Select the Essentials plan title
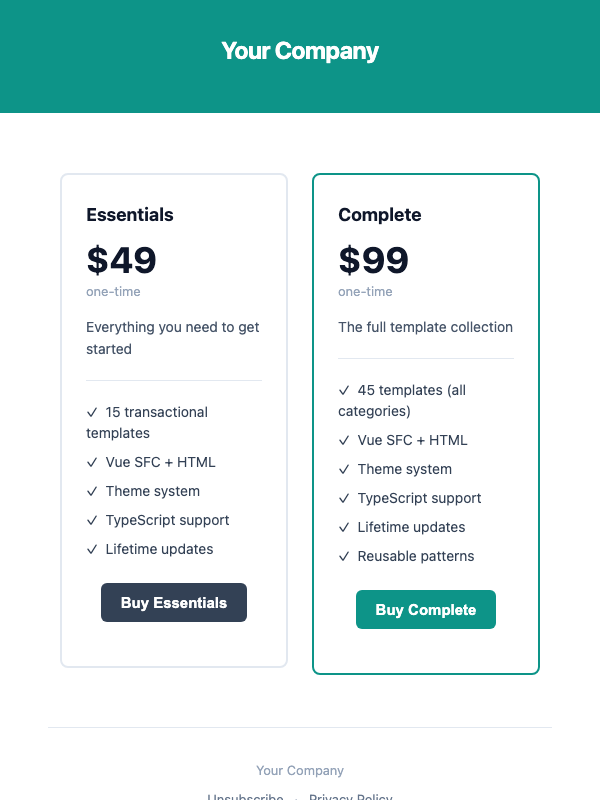600x800 pixels. [129, 215]
